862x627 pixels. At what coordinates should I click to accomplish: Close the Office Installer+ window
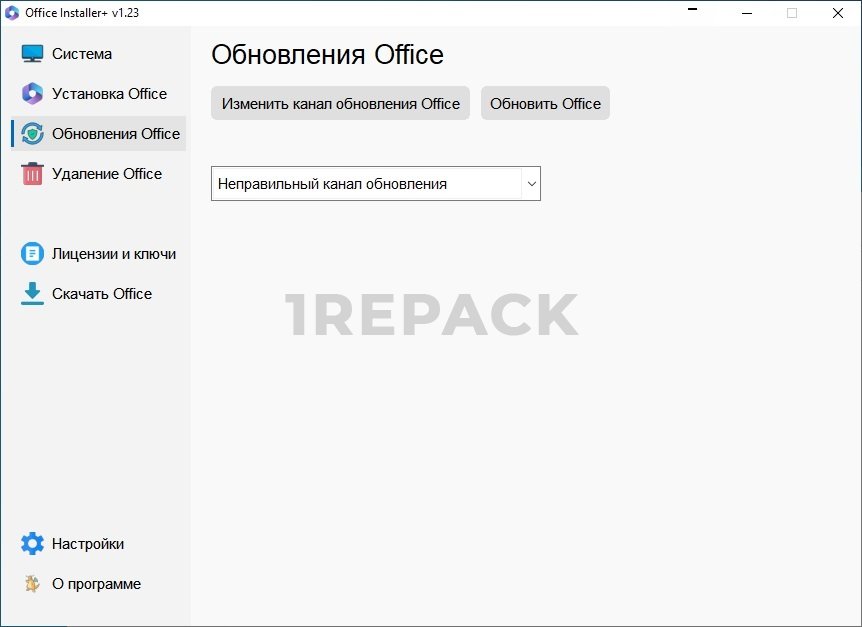tap(838, 13)
